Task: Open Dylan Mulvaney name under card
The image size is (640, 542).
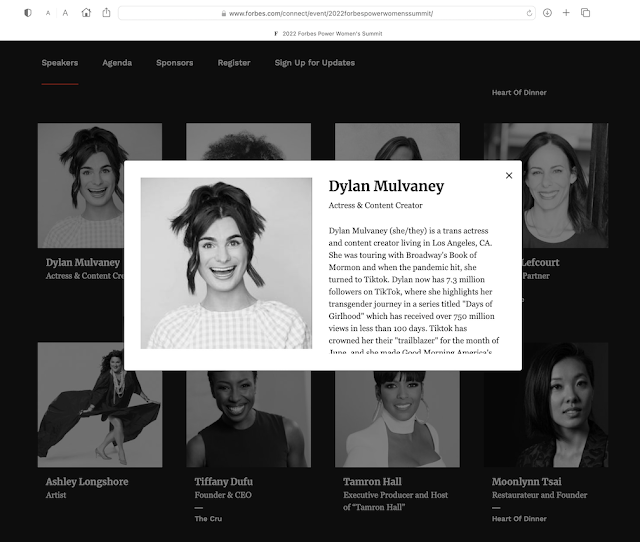Action: pyautogui.click(x=83, y=262)
